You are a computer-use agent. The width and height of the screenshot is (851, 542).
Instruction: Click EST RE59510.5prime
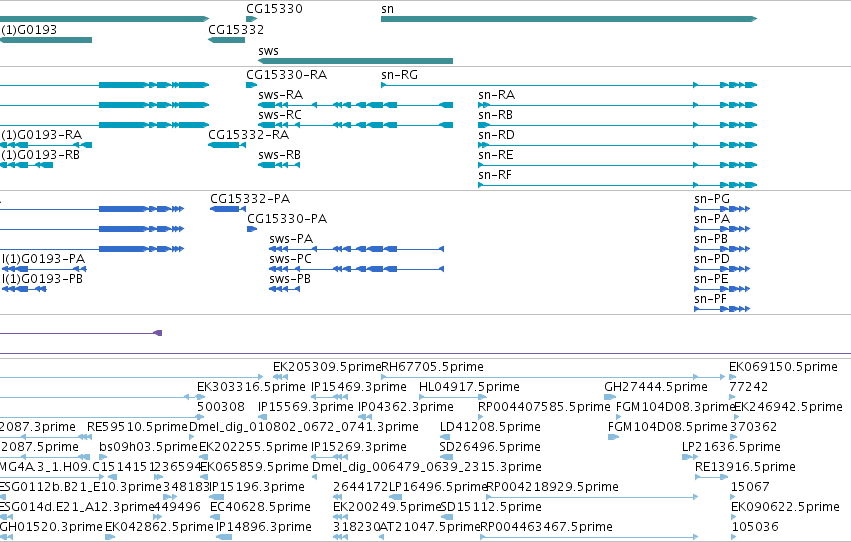coord(137,428)
